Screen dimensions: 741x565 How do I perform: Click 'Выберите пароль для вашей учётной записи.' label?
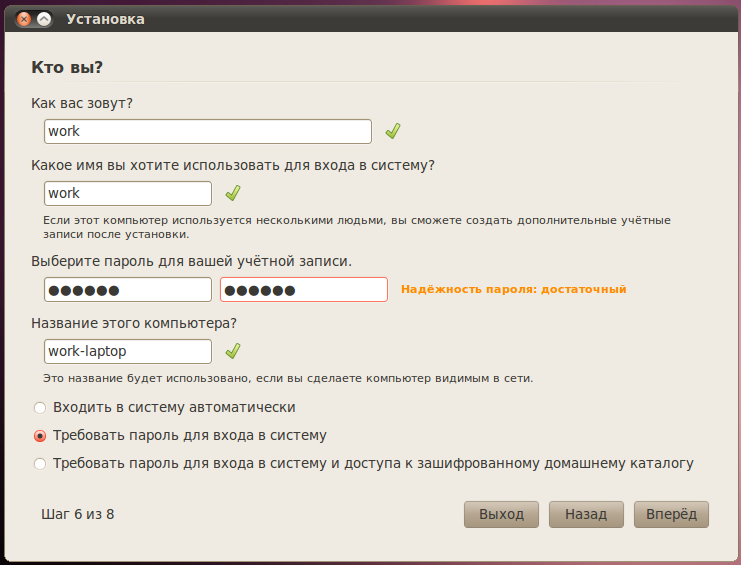tap(191, 261)
